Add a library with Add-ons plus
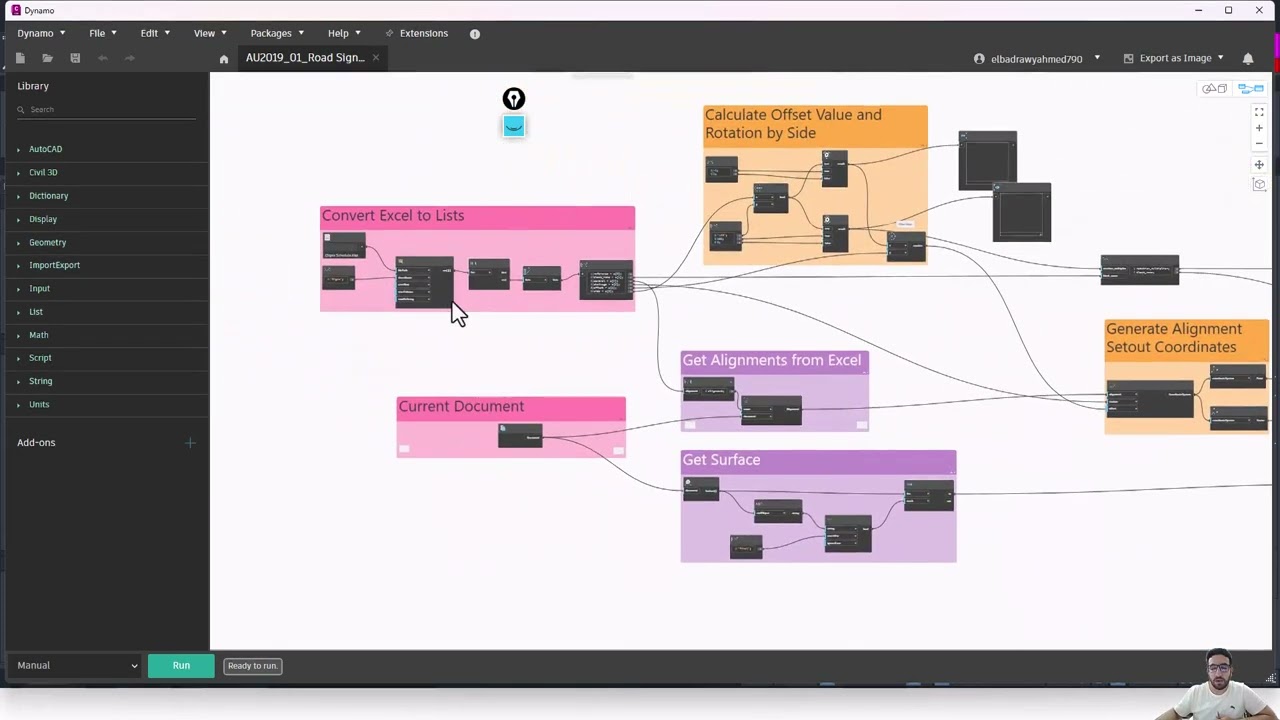Viewport: 1280px width, 720px height. (x=190, y=443)
